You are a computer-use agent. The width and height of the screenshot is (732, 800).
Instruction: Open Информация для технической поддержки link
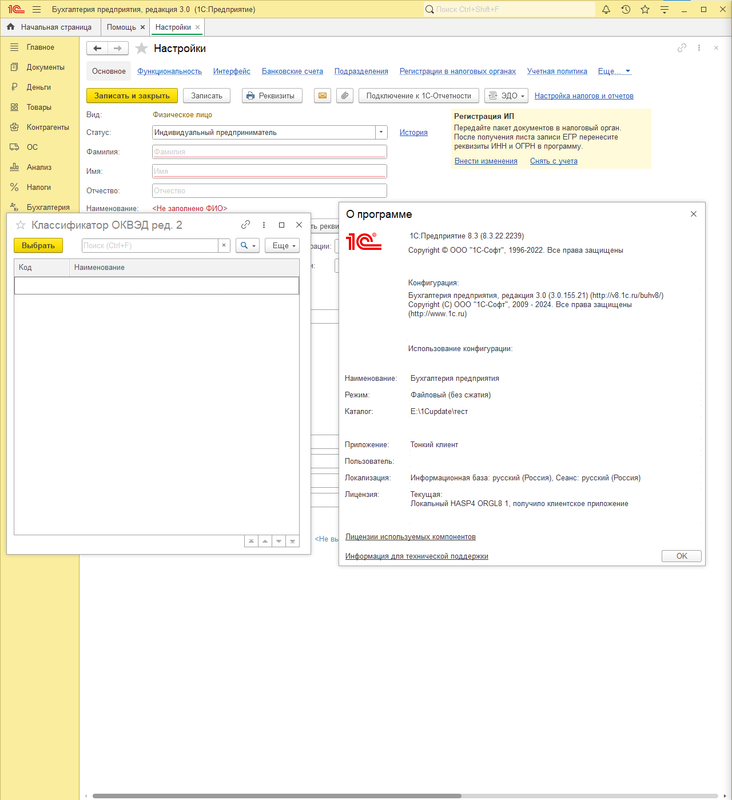[417, 556]
